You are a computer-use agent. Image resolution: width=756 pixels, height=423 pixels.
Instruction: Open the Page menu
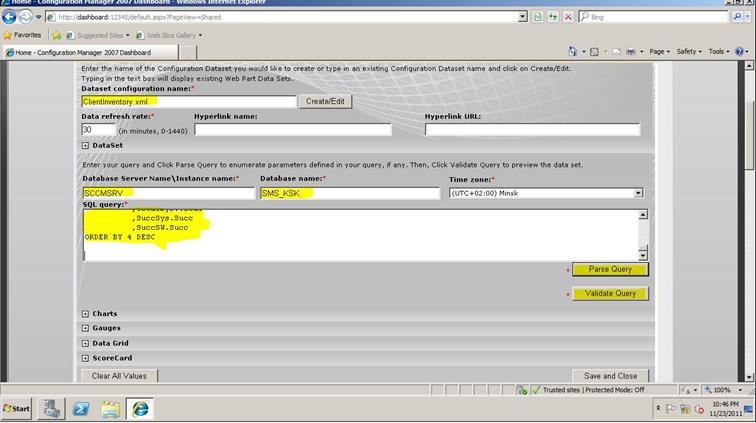659,51
